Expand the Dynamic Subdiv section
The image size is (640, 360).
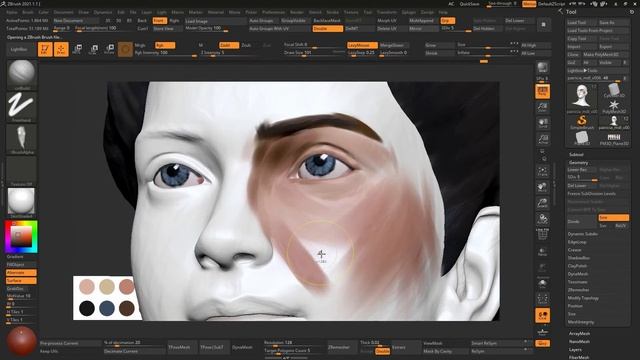pos(583,234)
